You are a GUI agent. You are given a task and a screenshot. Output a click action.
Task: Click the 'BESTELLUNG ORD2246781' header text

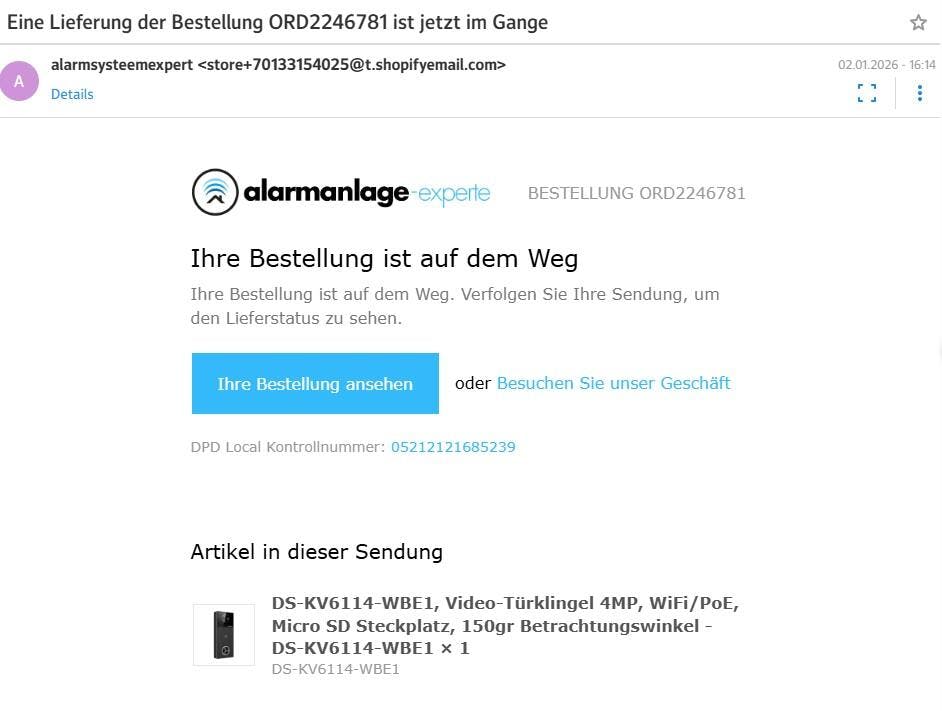pos(636,194)
